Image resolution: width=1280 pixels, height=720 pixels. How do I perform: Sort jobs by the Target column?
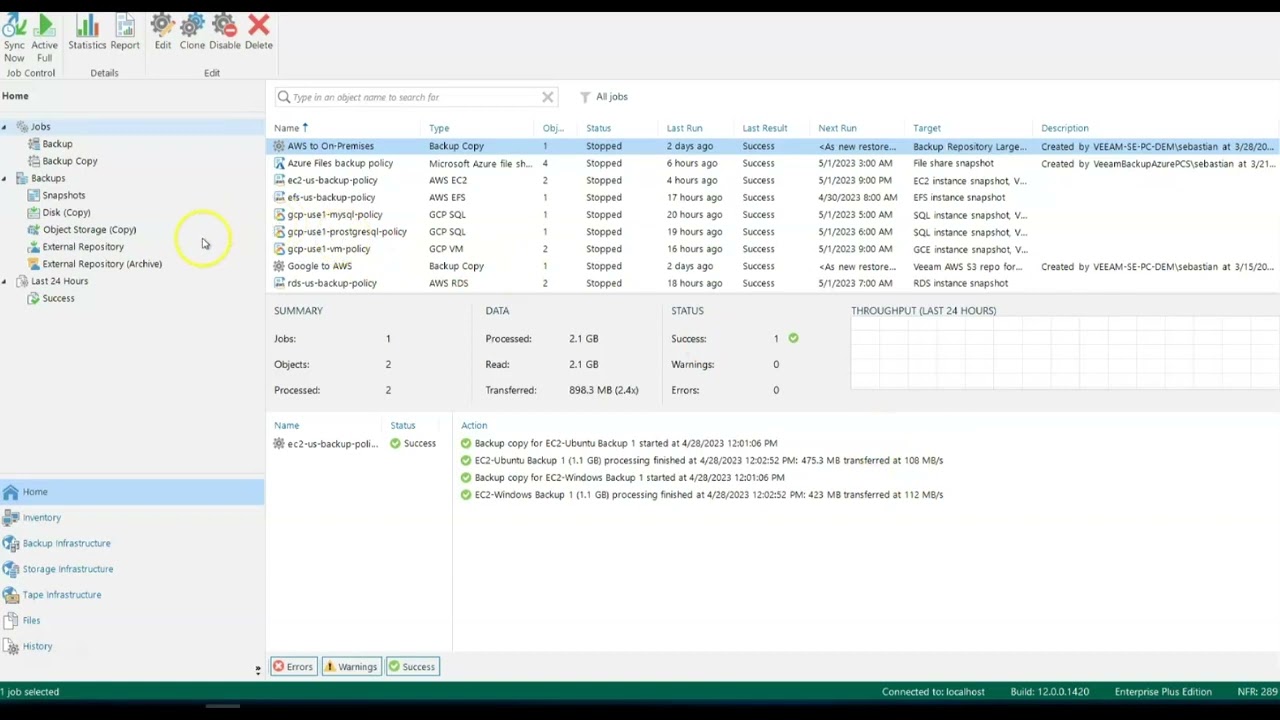(926, 128)
